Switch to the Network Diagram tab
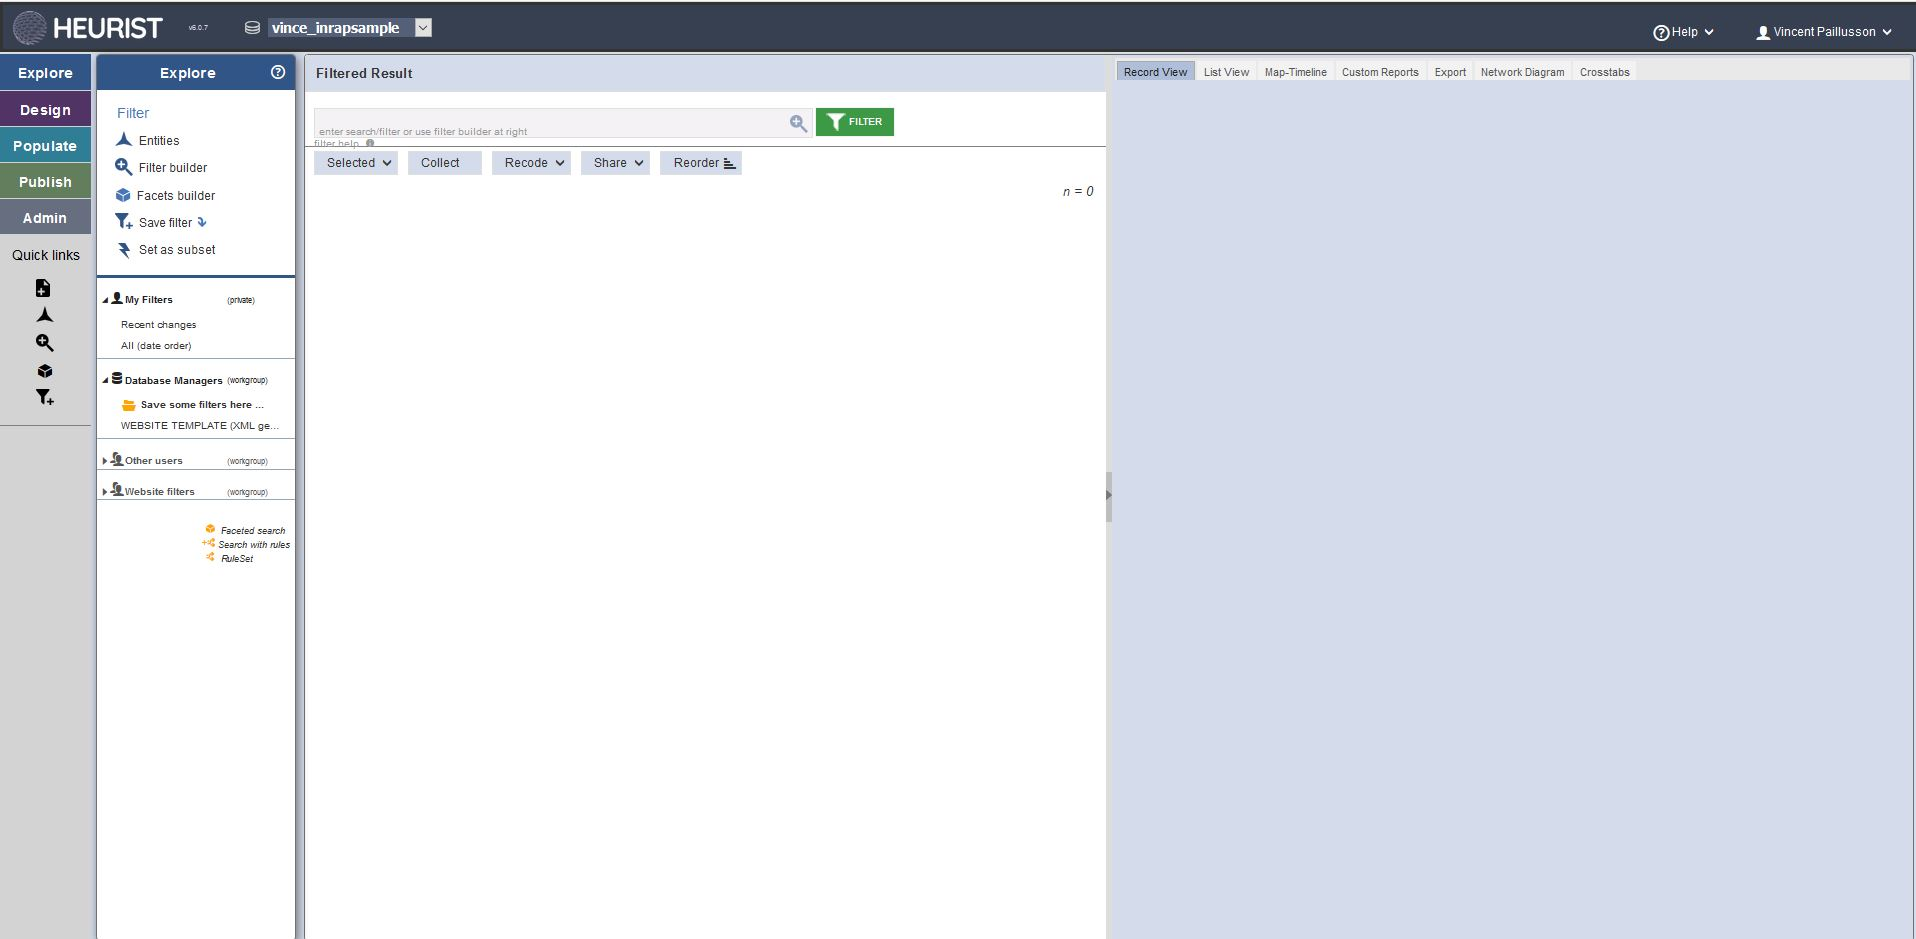The image size is (1916, 939). [x=1521, y=72]
